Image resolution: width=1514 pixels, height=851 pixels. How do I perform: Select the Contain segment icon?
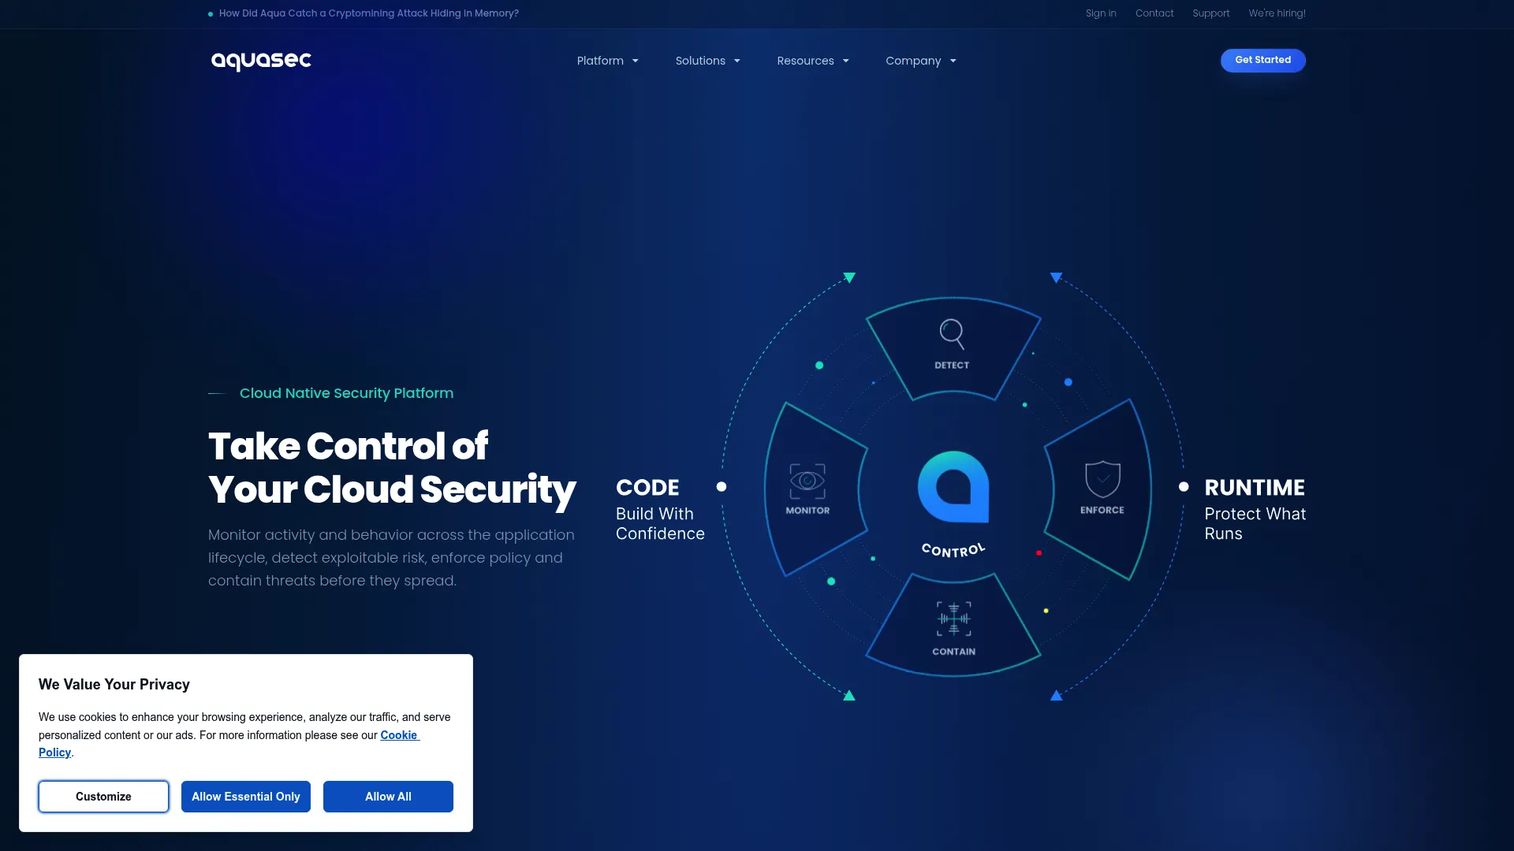pos(954,619)
